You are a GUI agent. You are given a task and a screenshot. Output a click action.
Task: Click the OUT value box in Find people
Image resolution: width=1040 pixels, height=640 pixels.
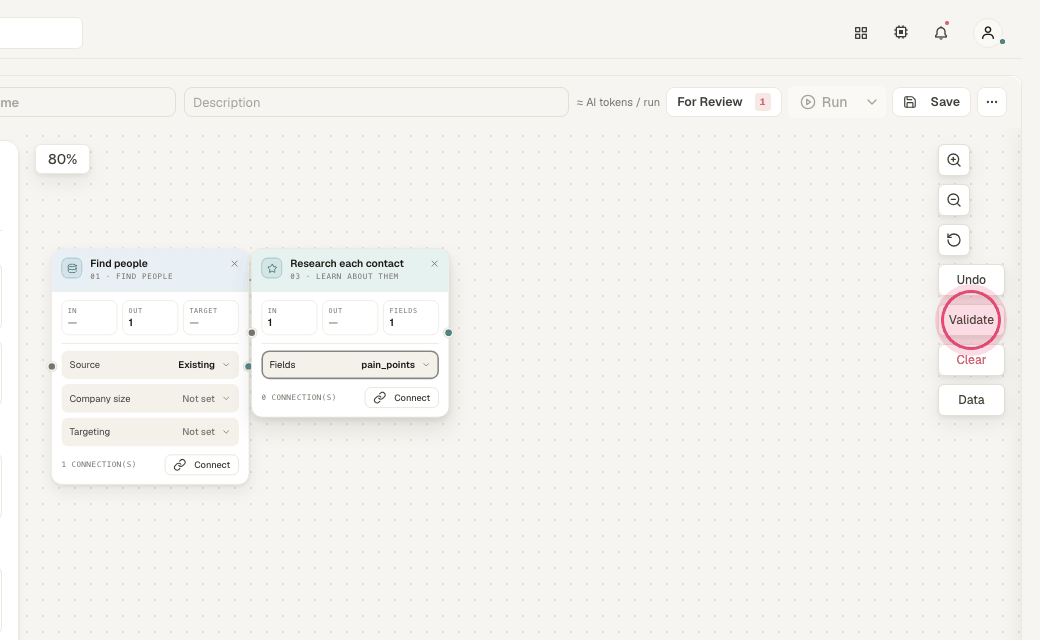[x=150, y=317]
